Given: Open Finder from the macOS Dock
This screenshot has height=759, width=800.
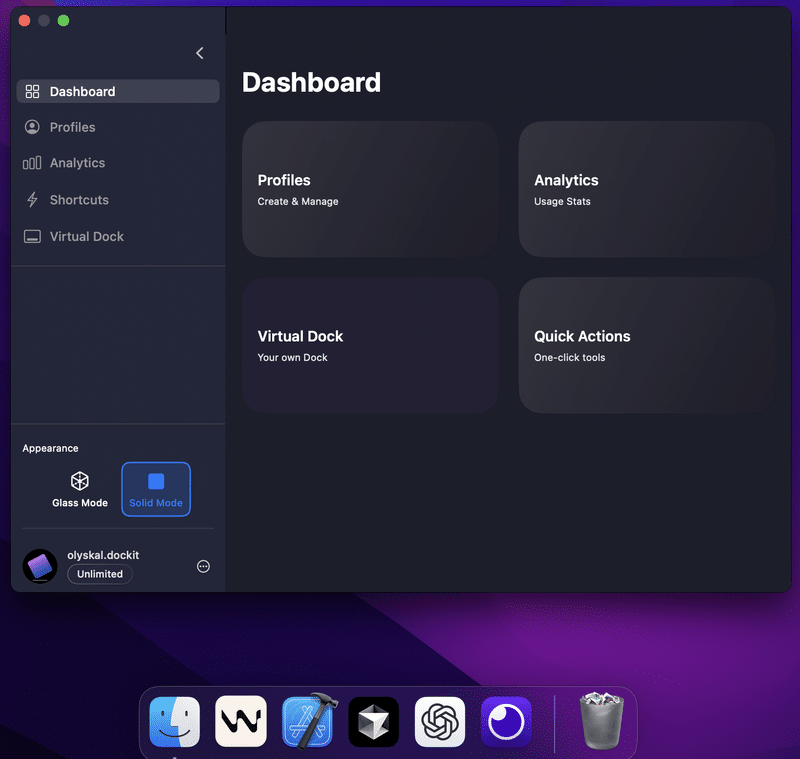Looking at the screenshot, I should click(174, 722).
